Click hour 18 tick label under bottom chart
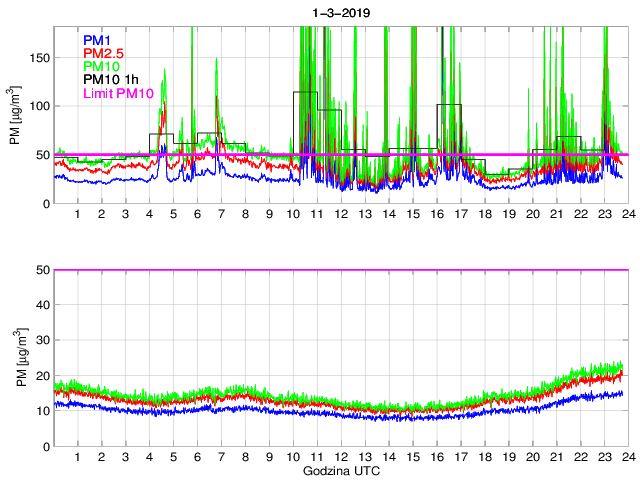 [484, 457]
